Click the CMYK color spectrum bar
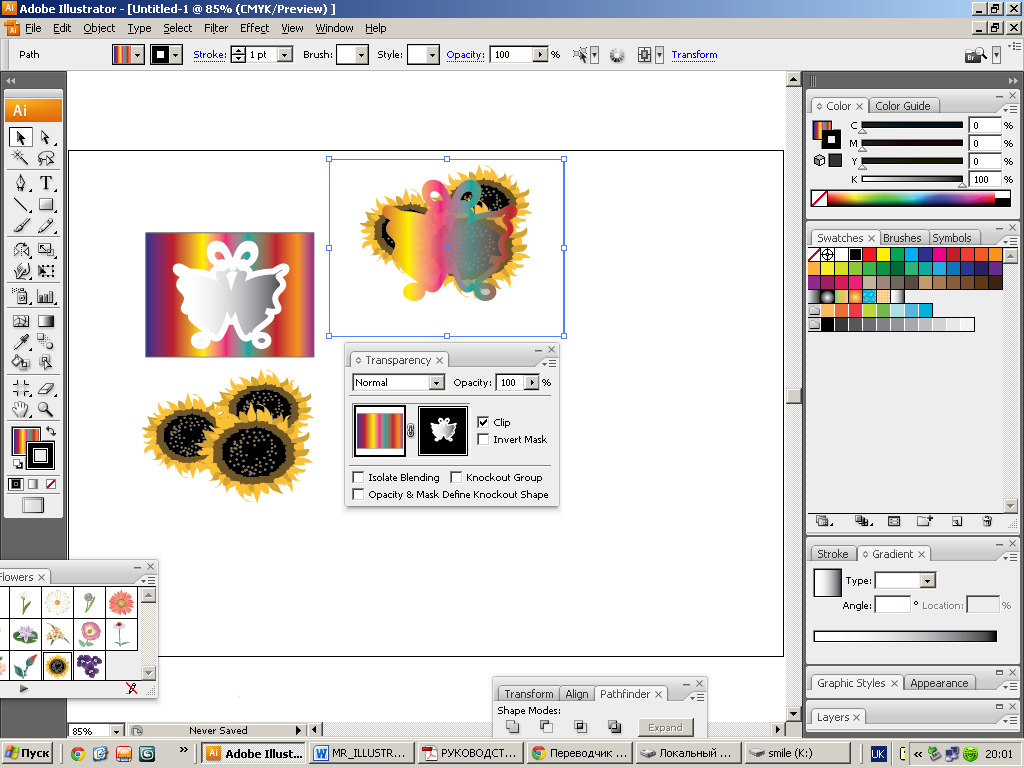Image resolution: width=1024 pixels, height=768 pixels. (x=911, y=198)
